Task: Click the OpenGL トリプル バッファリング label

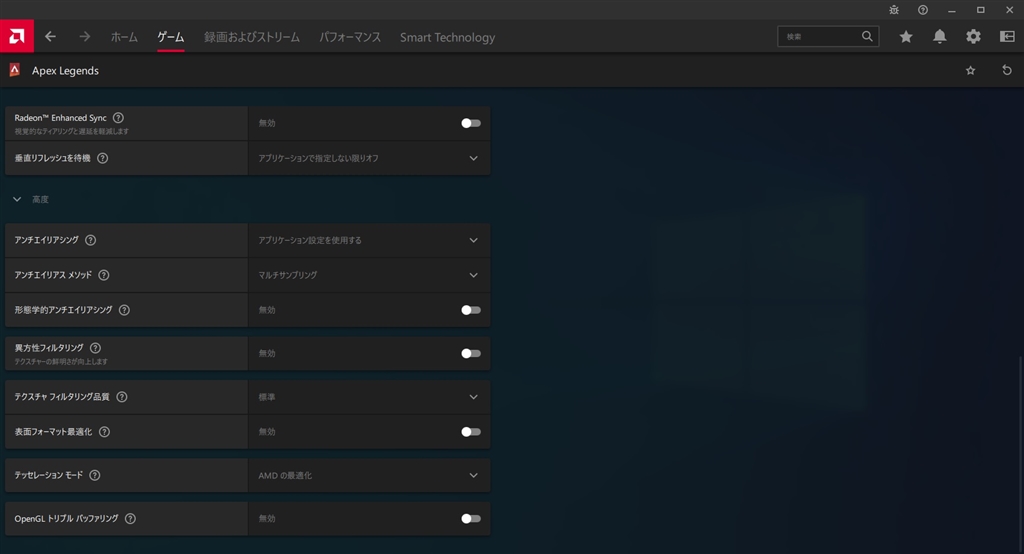Action: [x=66, y=519]
